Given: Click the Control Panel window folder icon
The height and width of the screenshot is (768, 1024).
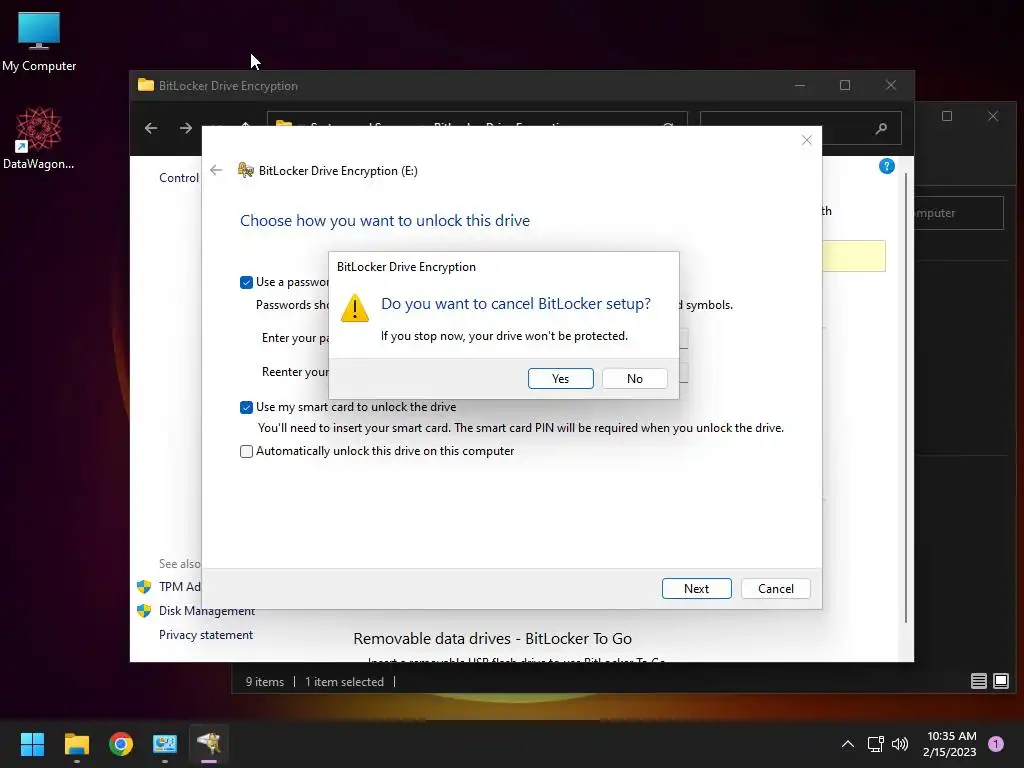Looking at the screenshot, I should 146,86.
